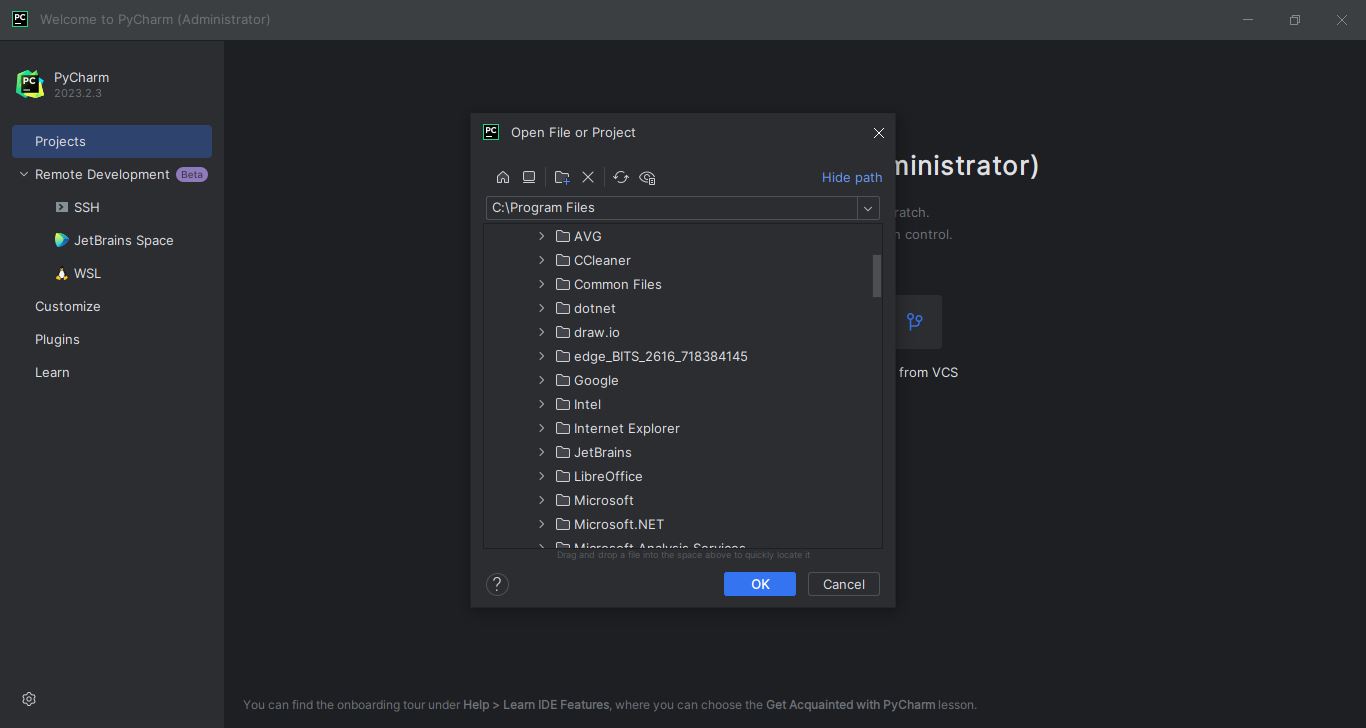Screen dimensions: 1366x728
Task: Collapse the Remote Development section
Action: [x=24, y=174]
